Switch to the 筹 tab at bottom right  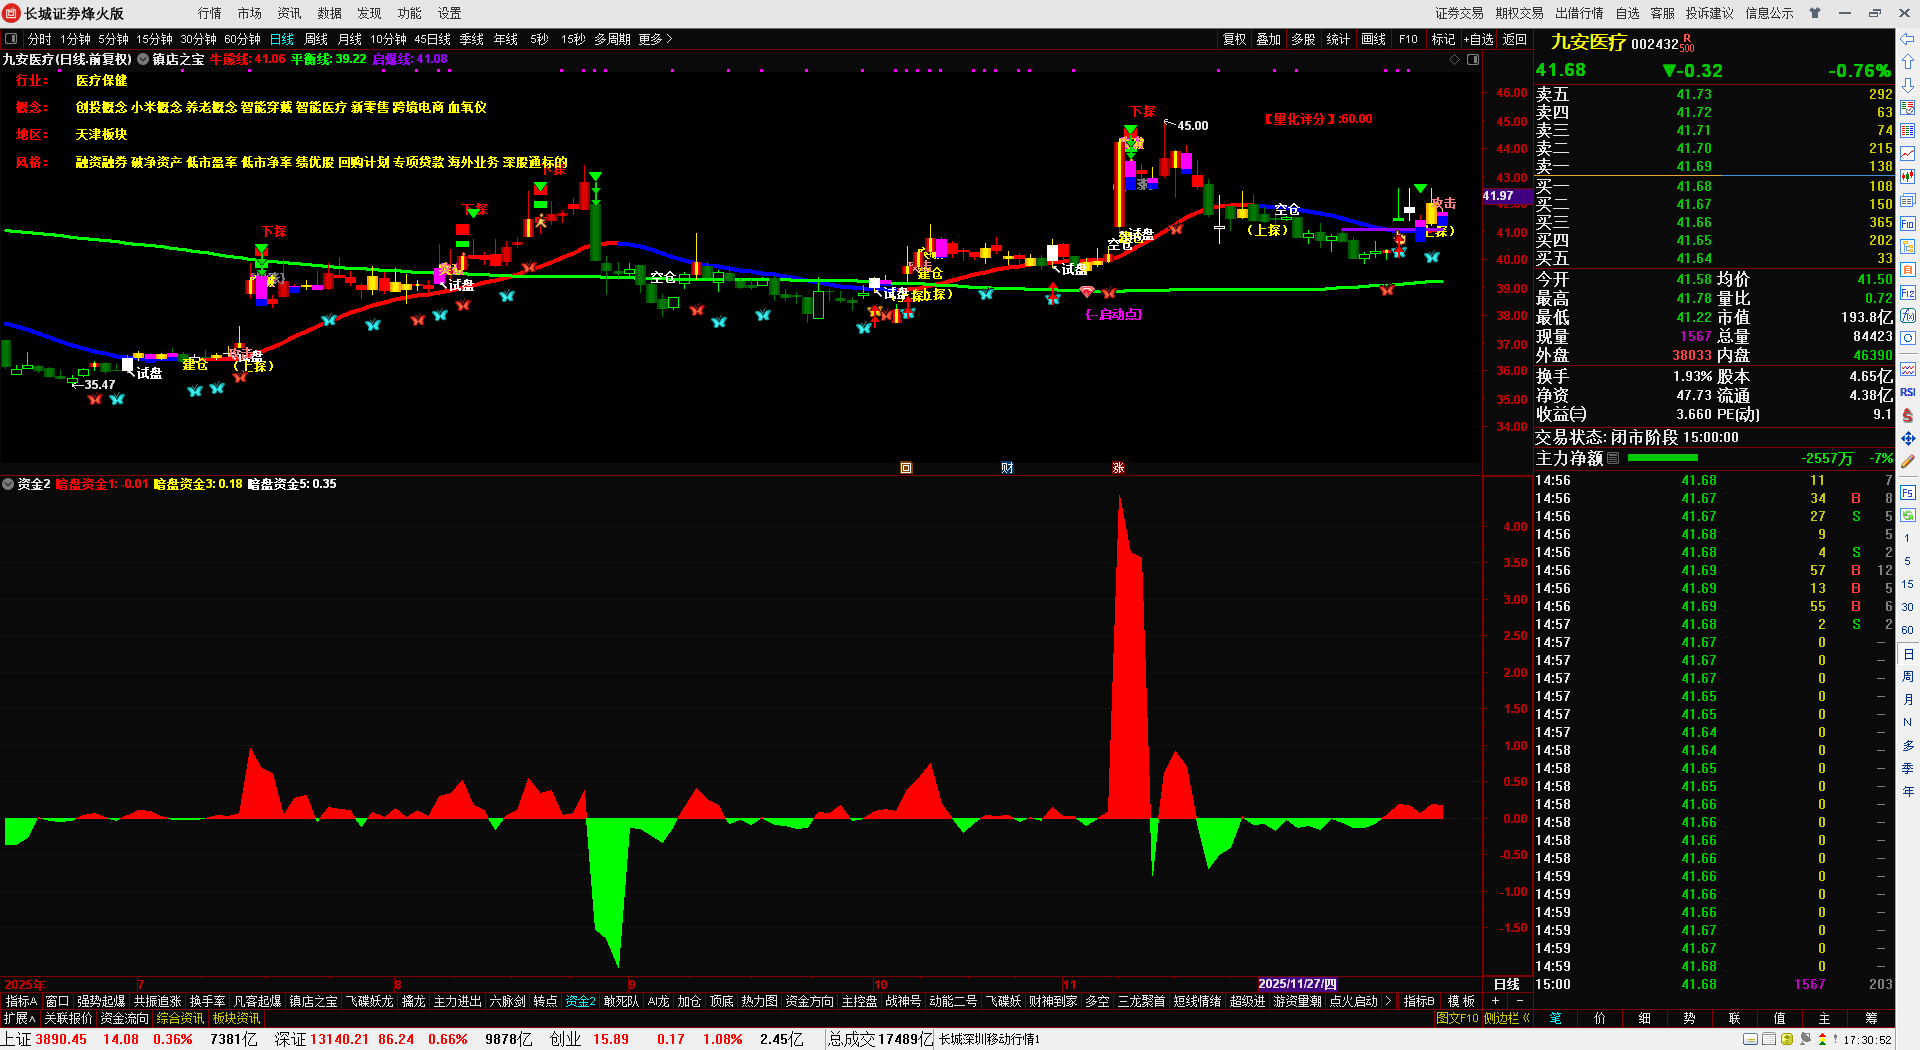pyautogui.click(x=1870, y=1018)
